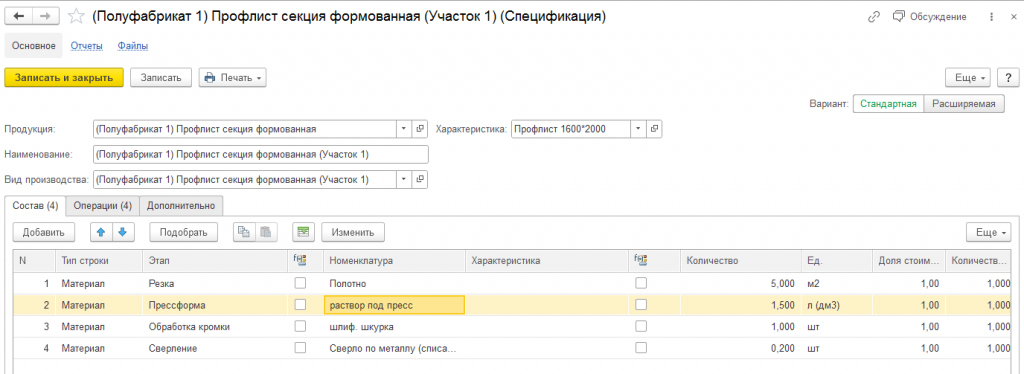1024x374 pixels.
Task: Open the table Еще menu
Action: [x=989, y=232]
